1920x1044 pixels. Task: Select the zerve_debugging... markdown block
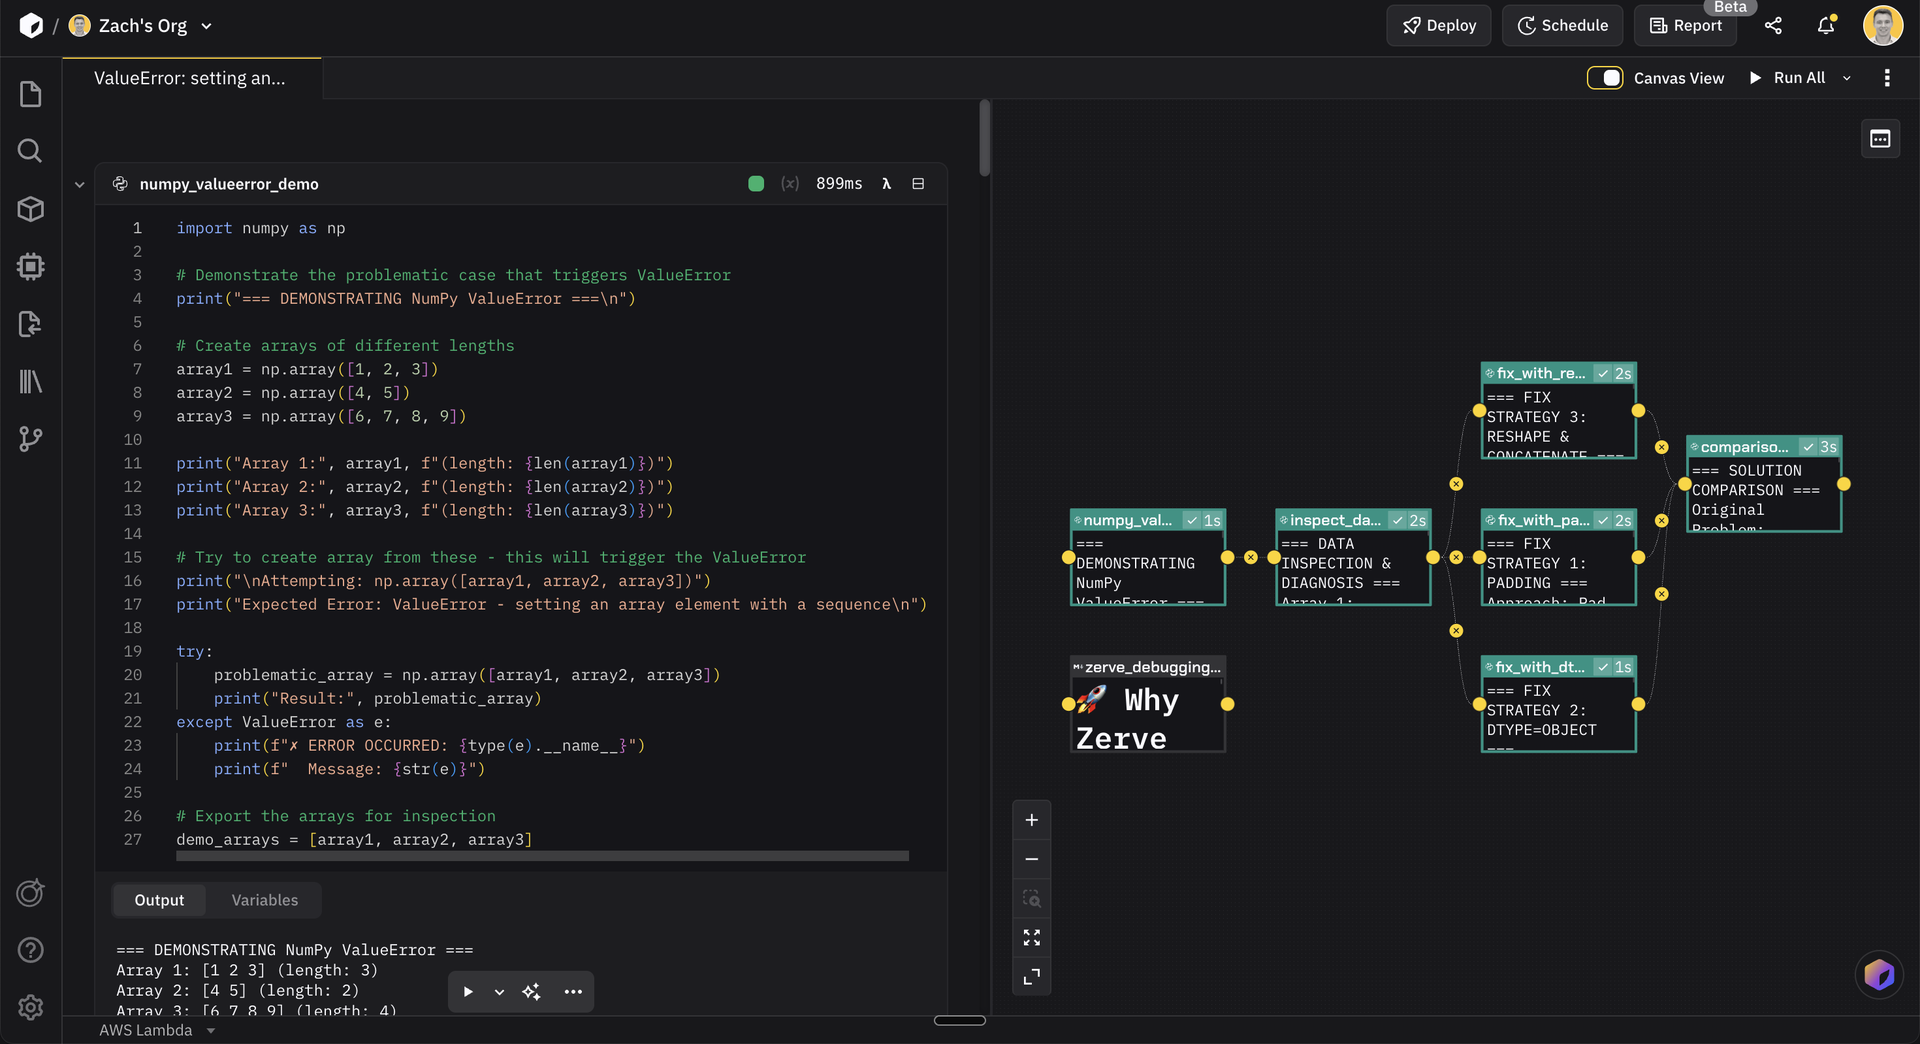(x=1148, y=705)
